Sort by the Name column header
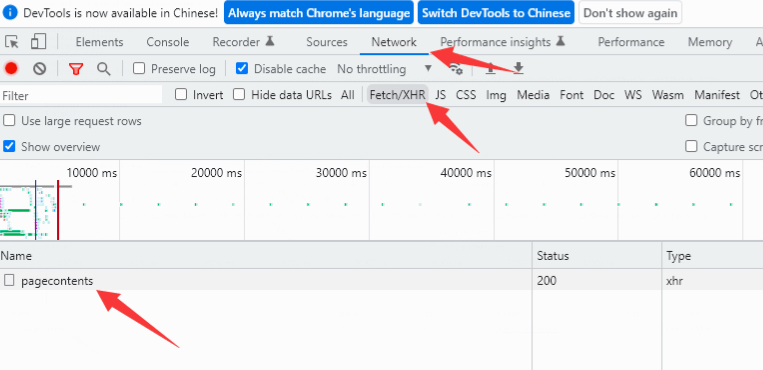763x370 pixels. pos(266,256)
